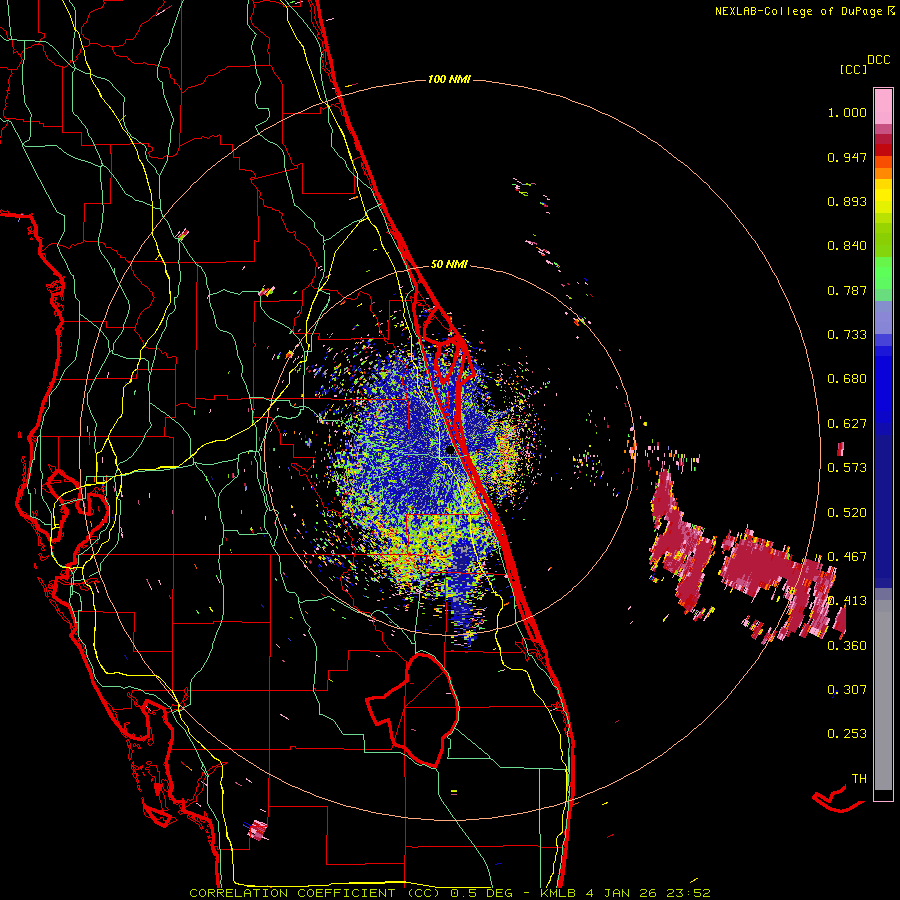
Task: Pick the dark navy swatch beside 0.520
Action: tap(883, 511)
